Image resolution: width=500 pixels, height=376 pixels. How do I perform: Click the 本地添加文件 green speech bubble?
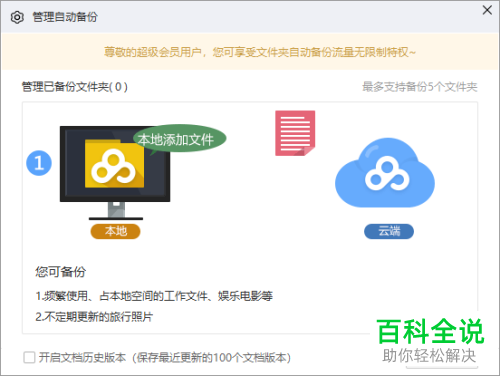click(179, 139)
